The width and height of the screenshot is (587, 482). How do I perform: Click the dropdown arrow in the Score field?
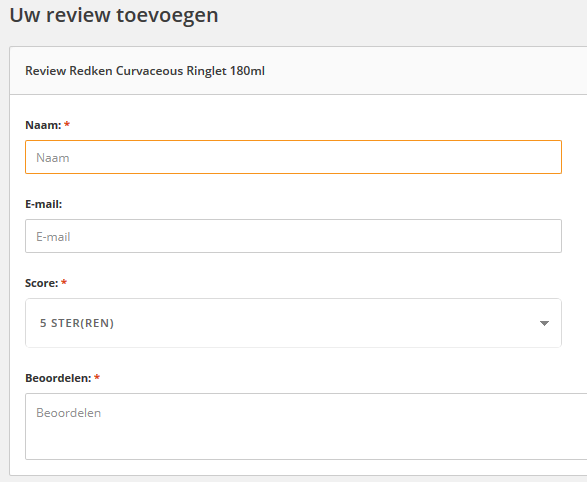pyautogui.click(x=544, y=323)
